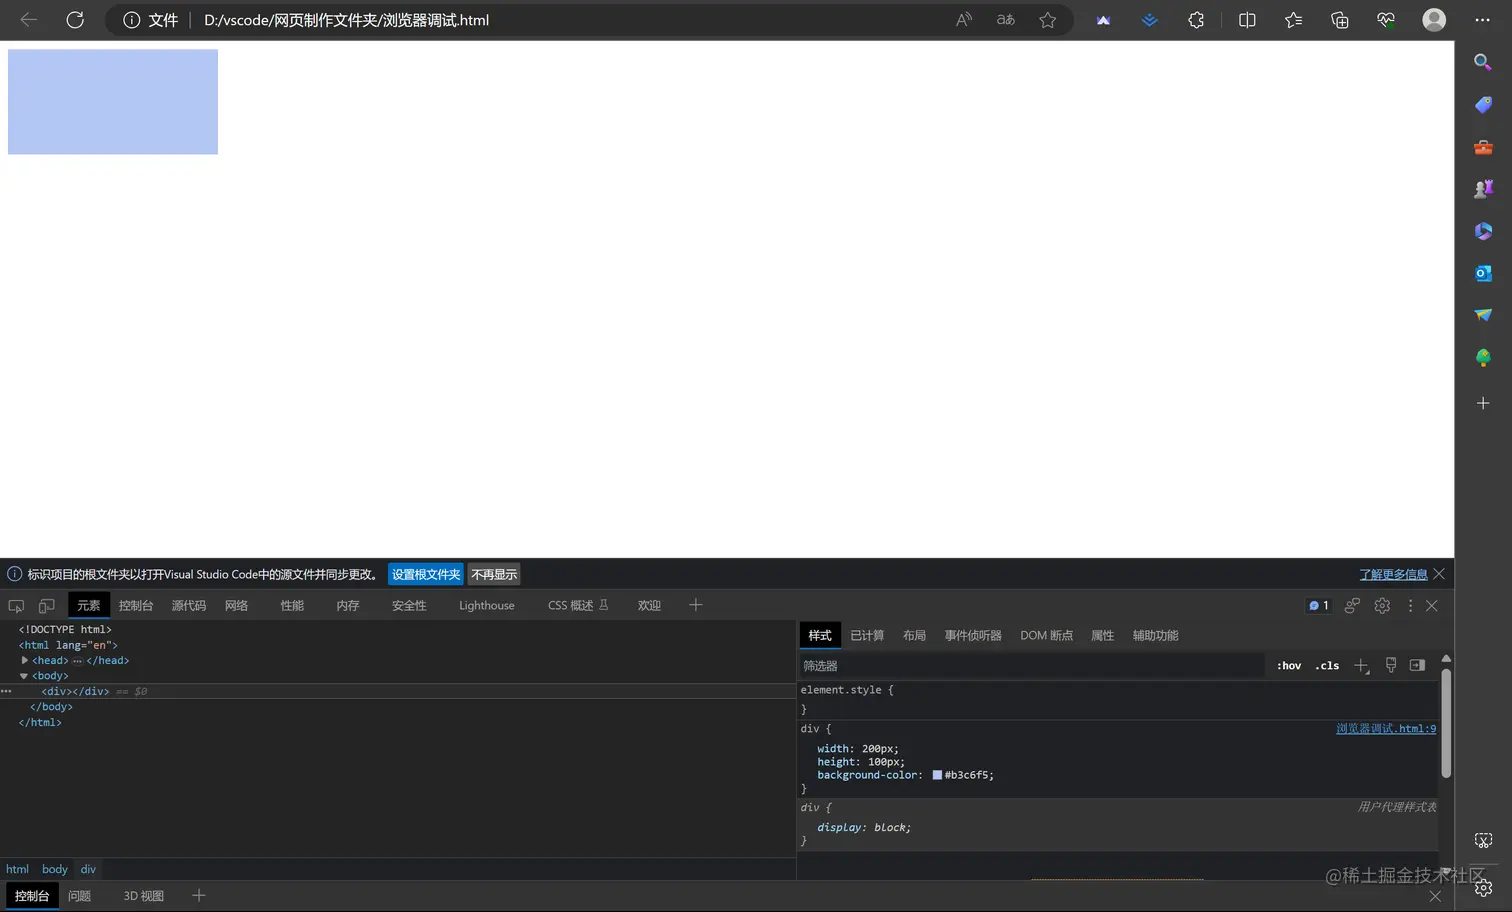
Task: Collapse the body element node
Action: point(24,676)
